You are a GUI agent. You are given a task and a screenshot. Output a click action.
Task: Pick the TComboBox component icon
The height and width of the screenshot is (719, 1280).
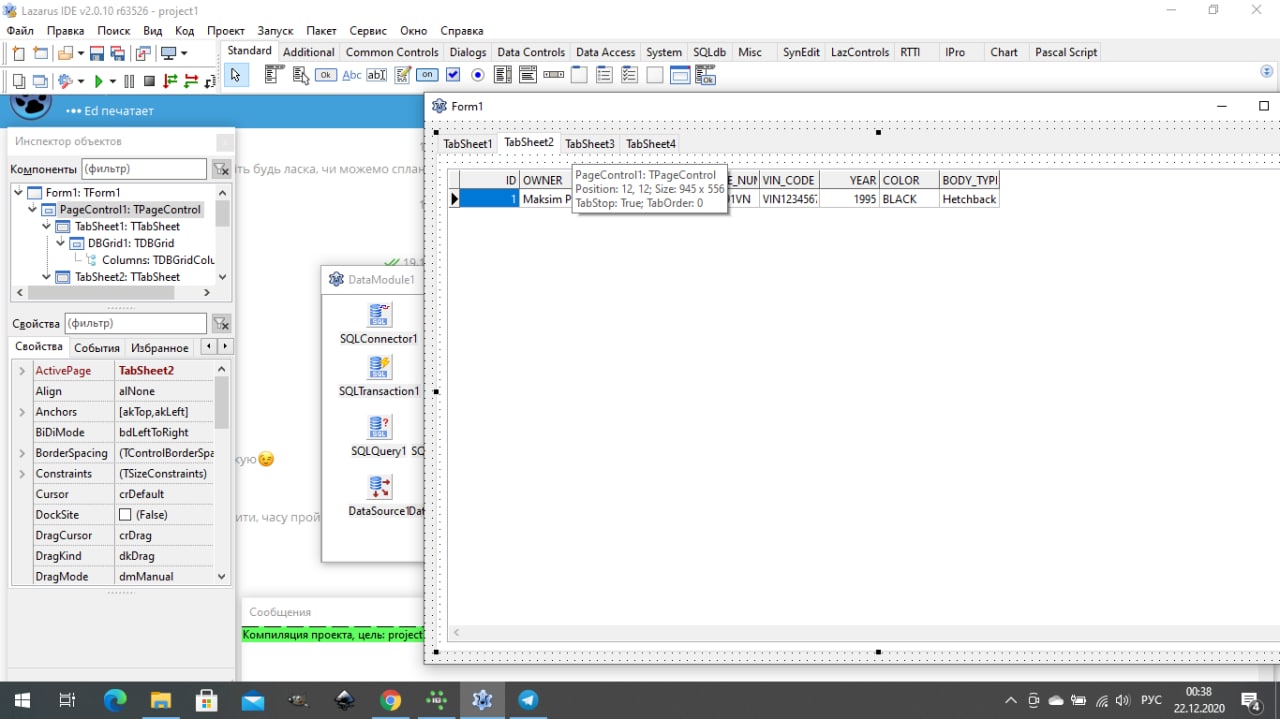pyautogui.click(x=528, y=75)
